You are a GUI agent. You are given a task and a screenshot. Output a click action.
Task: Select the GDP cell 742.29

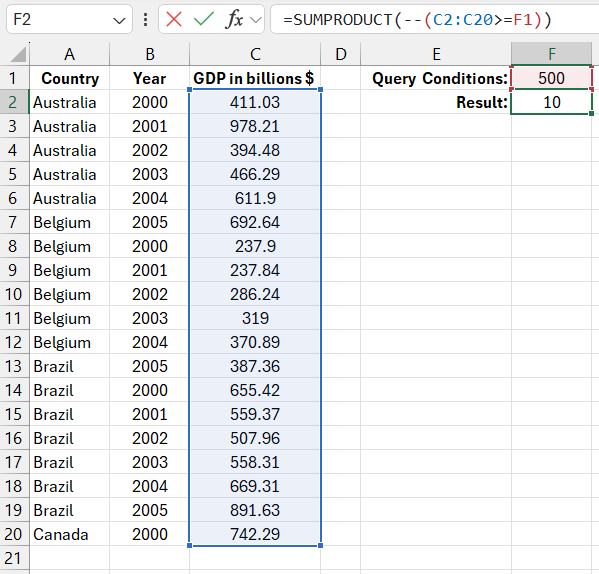(x=255, y=534)
